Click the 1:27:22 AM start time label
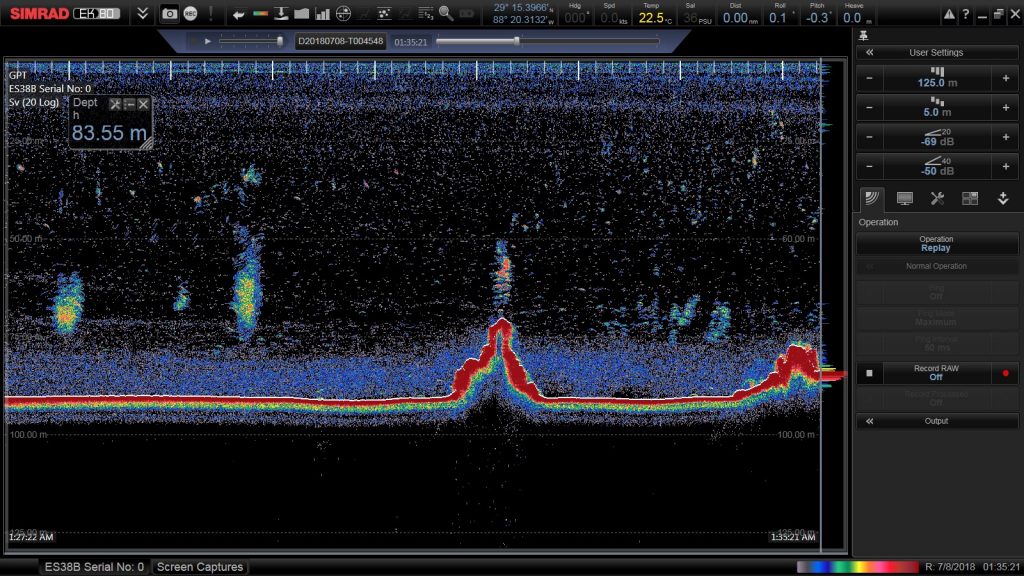Viewport: 1024px width, 576px height. 31,537
